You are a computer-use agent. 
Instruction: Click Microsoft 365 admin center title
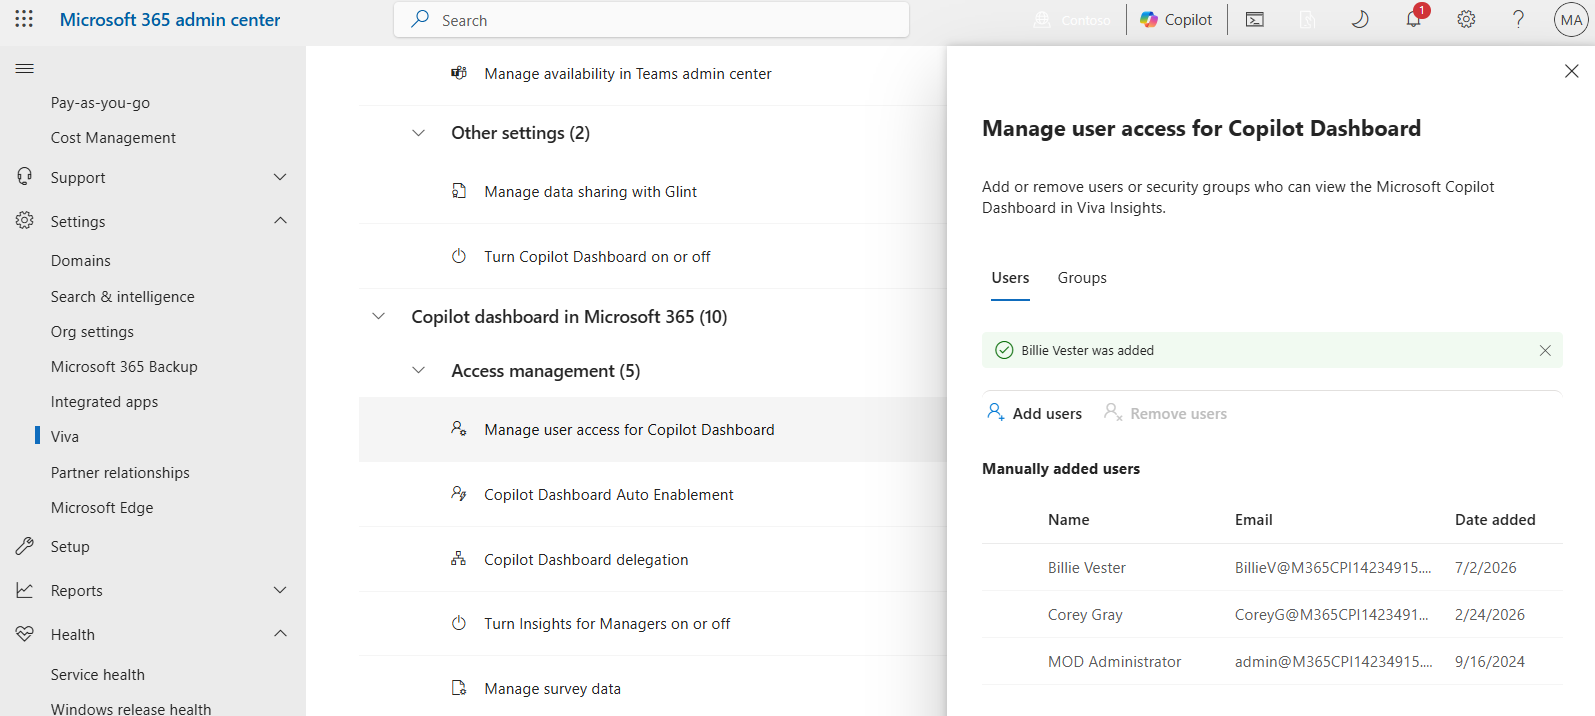[170, 19]
